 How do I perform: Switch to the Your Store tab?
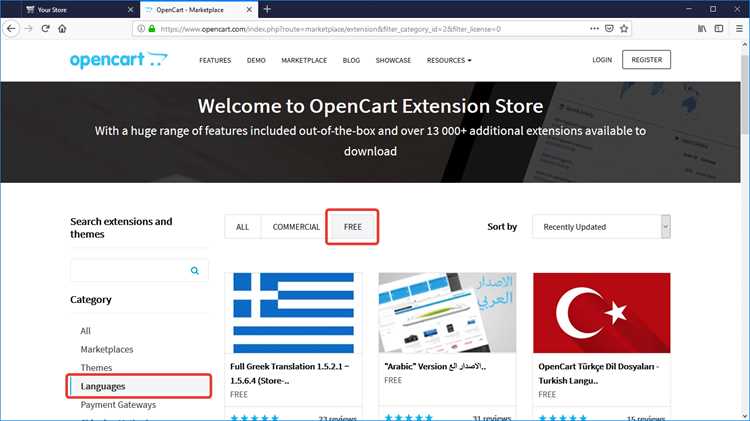coord(79,10)
